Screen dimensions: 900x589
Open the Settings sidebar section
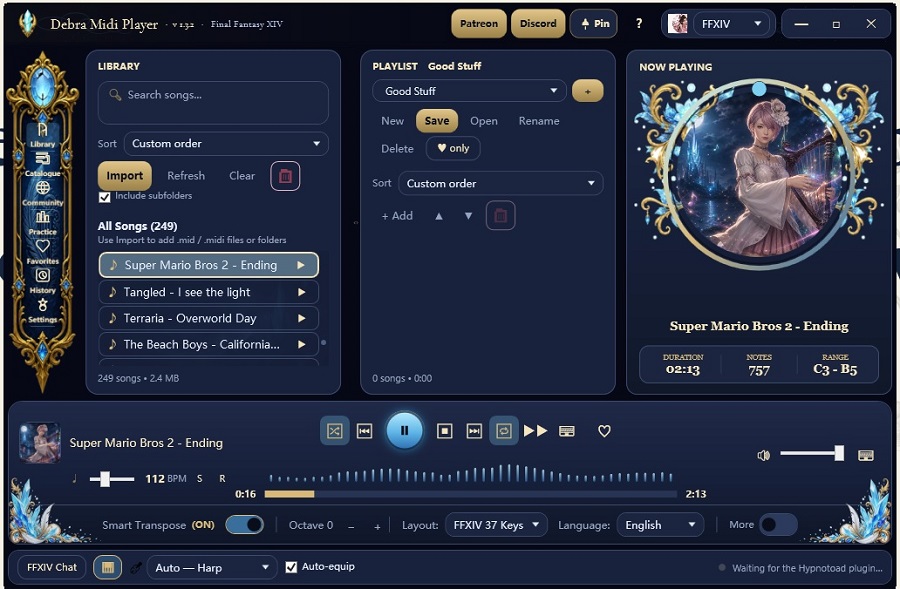point(42,311)
